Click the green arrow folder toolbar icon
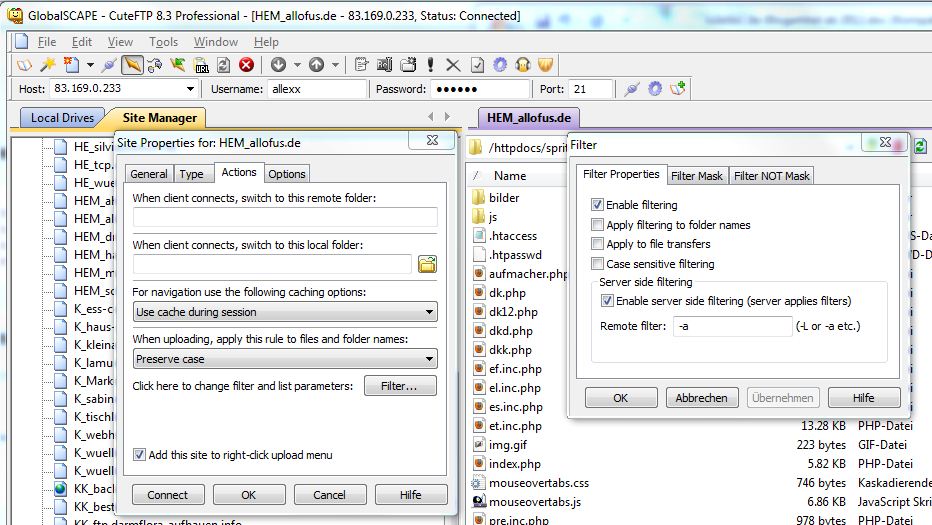 [178, 65]
